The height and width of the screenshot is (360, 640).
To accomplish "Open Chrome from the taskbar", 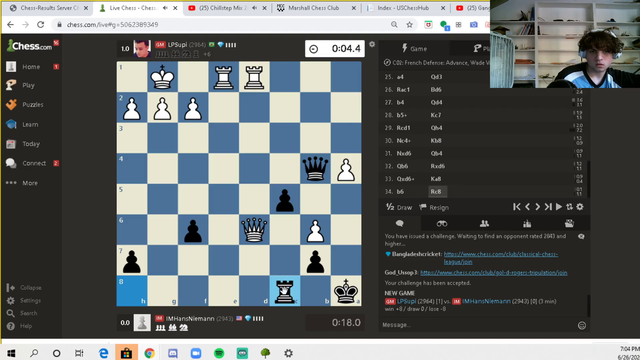I will 149,353.
